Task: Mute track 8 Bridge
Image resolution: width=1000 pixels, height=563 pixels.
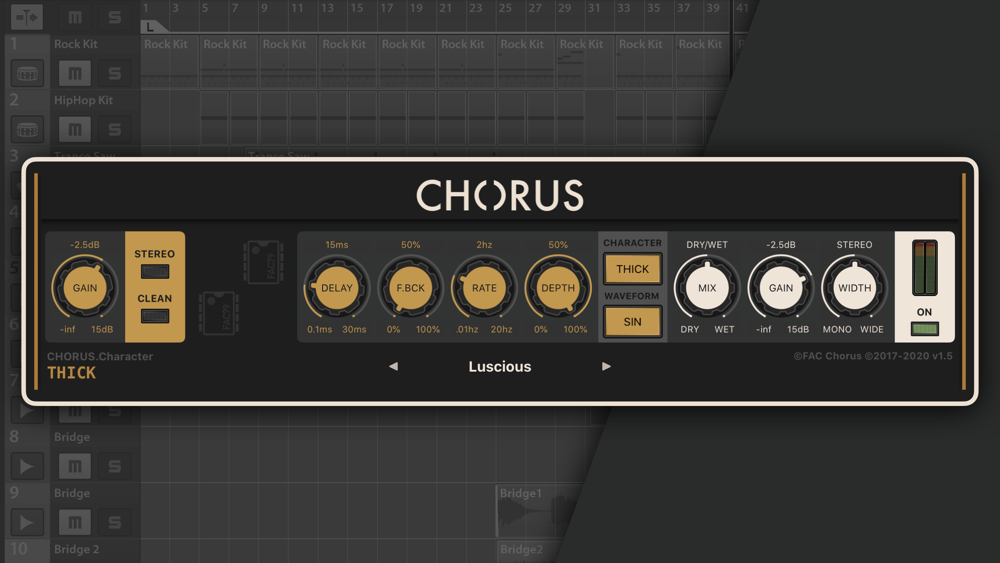Action: pyautogui.click(x=75, y=466)
